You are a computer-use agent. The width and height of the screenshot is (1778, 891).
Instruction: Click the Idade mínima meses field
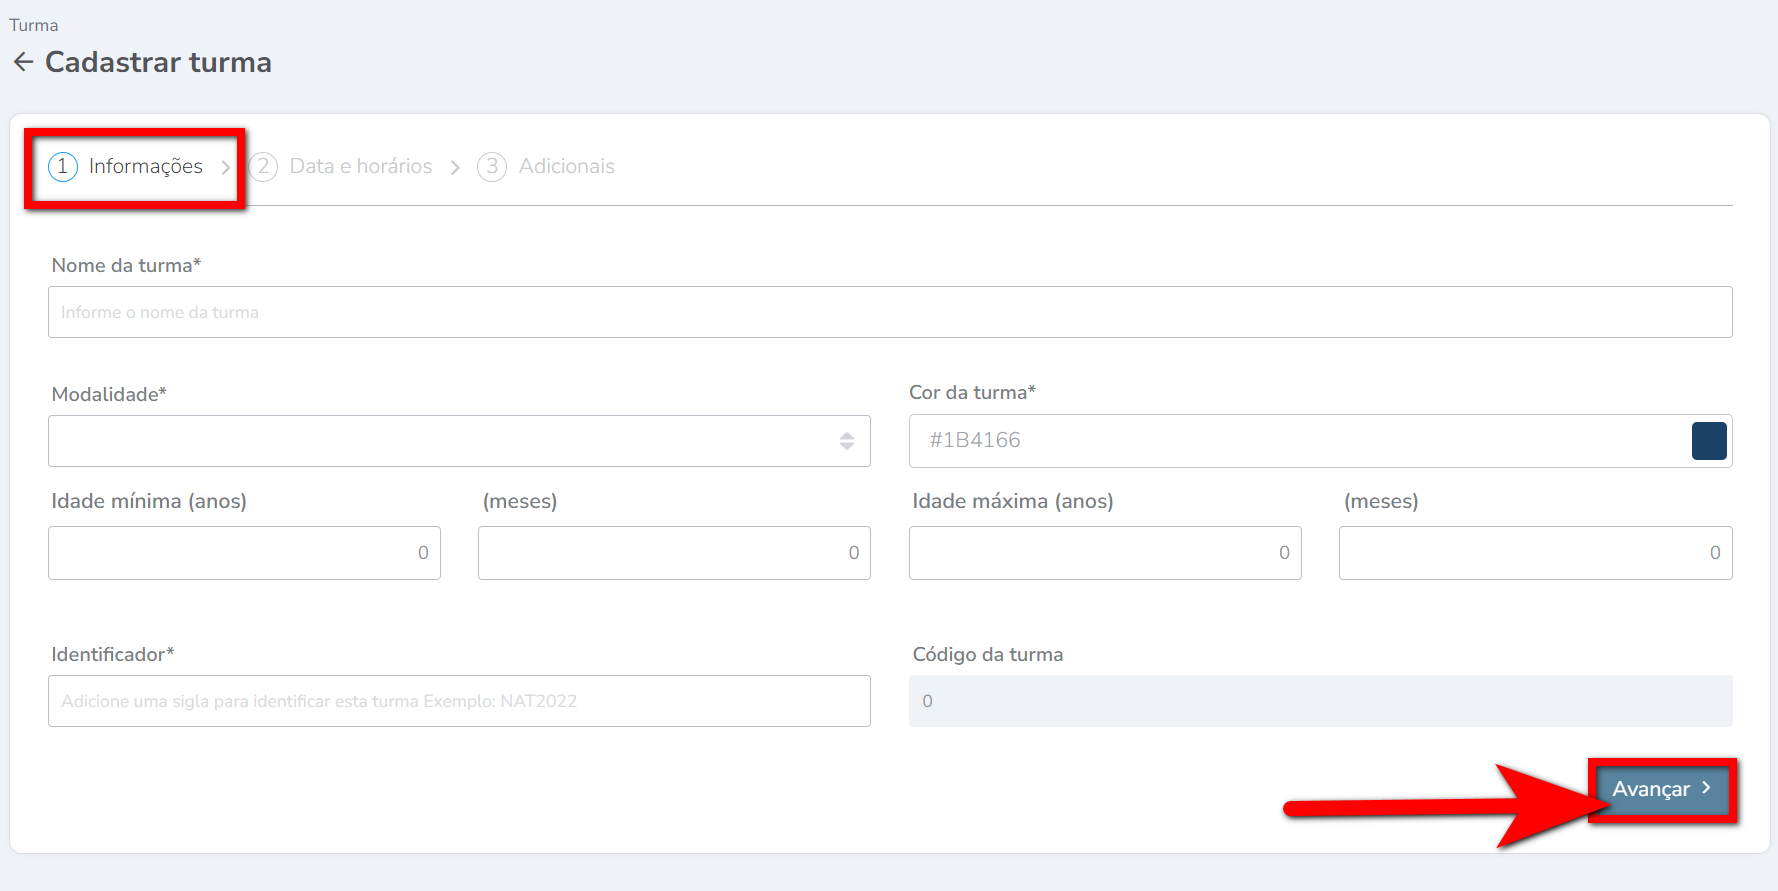point(674,553)
